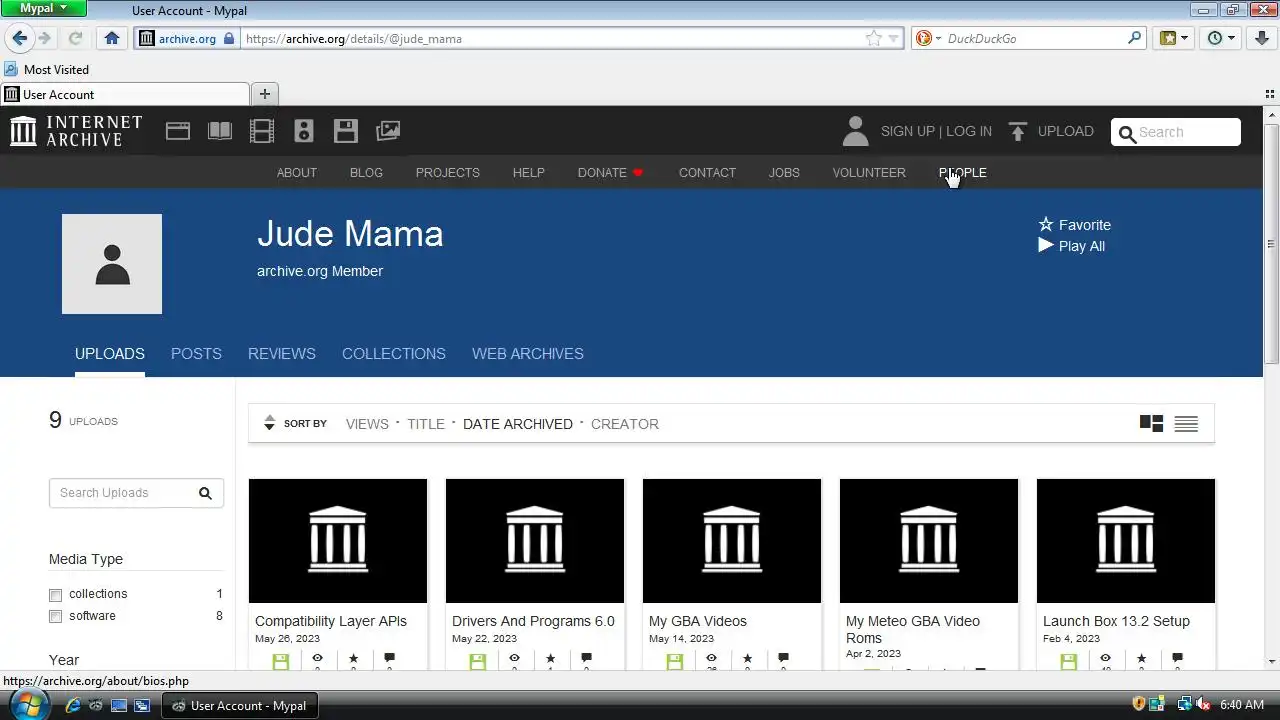Click the upload arrow icon
The image size is (1280, 720).
[1018, 131]
